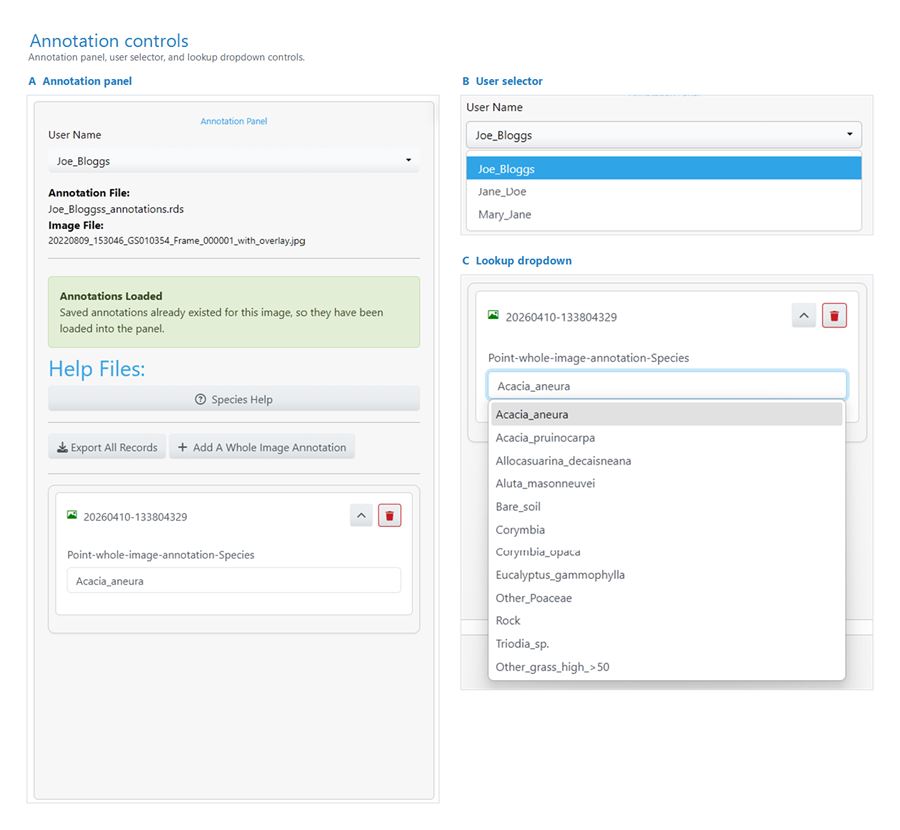Focus Species search field in Lookup dropdown

click(666, 386)
